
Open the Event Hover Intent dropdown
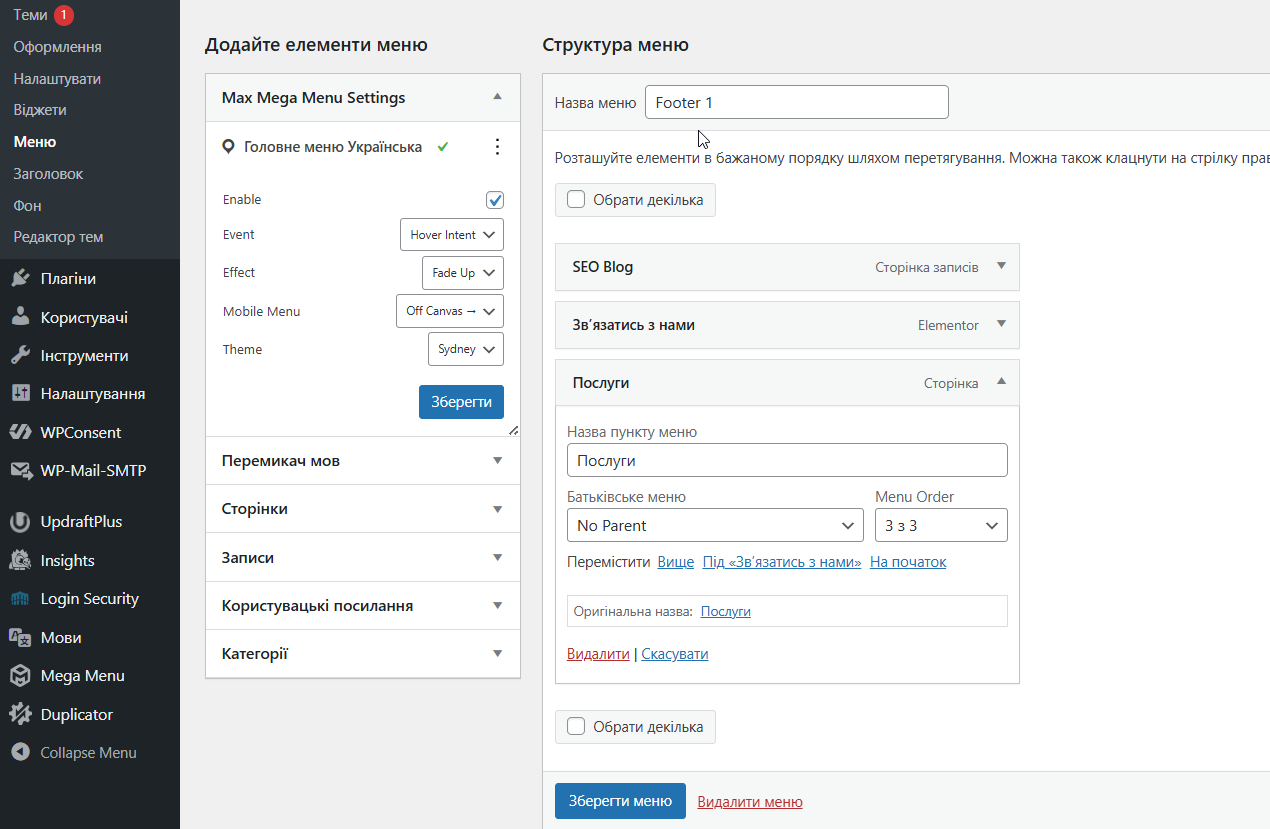click(451, 235)
